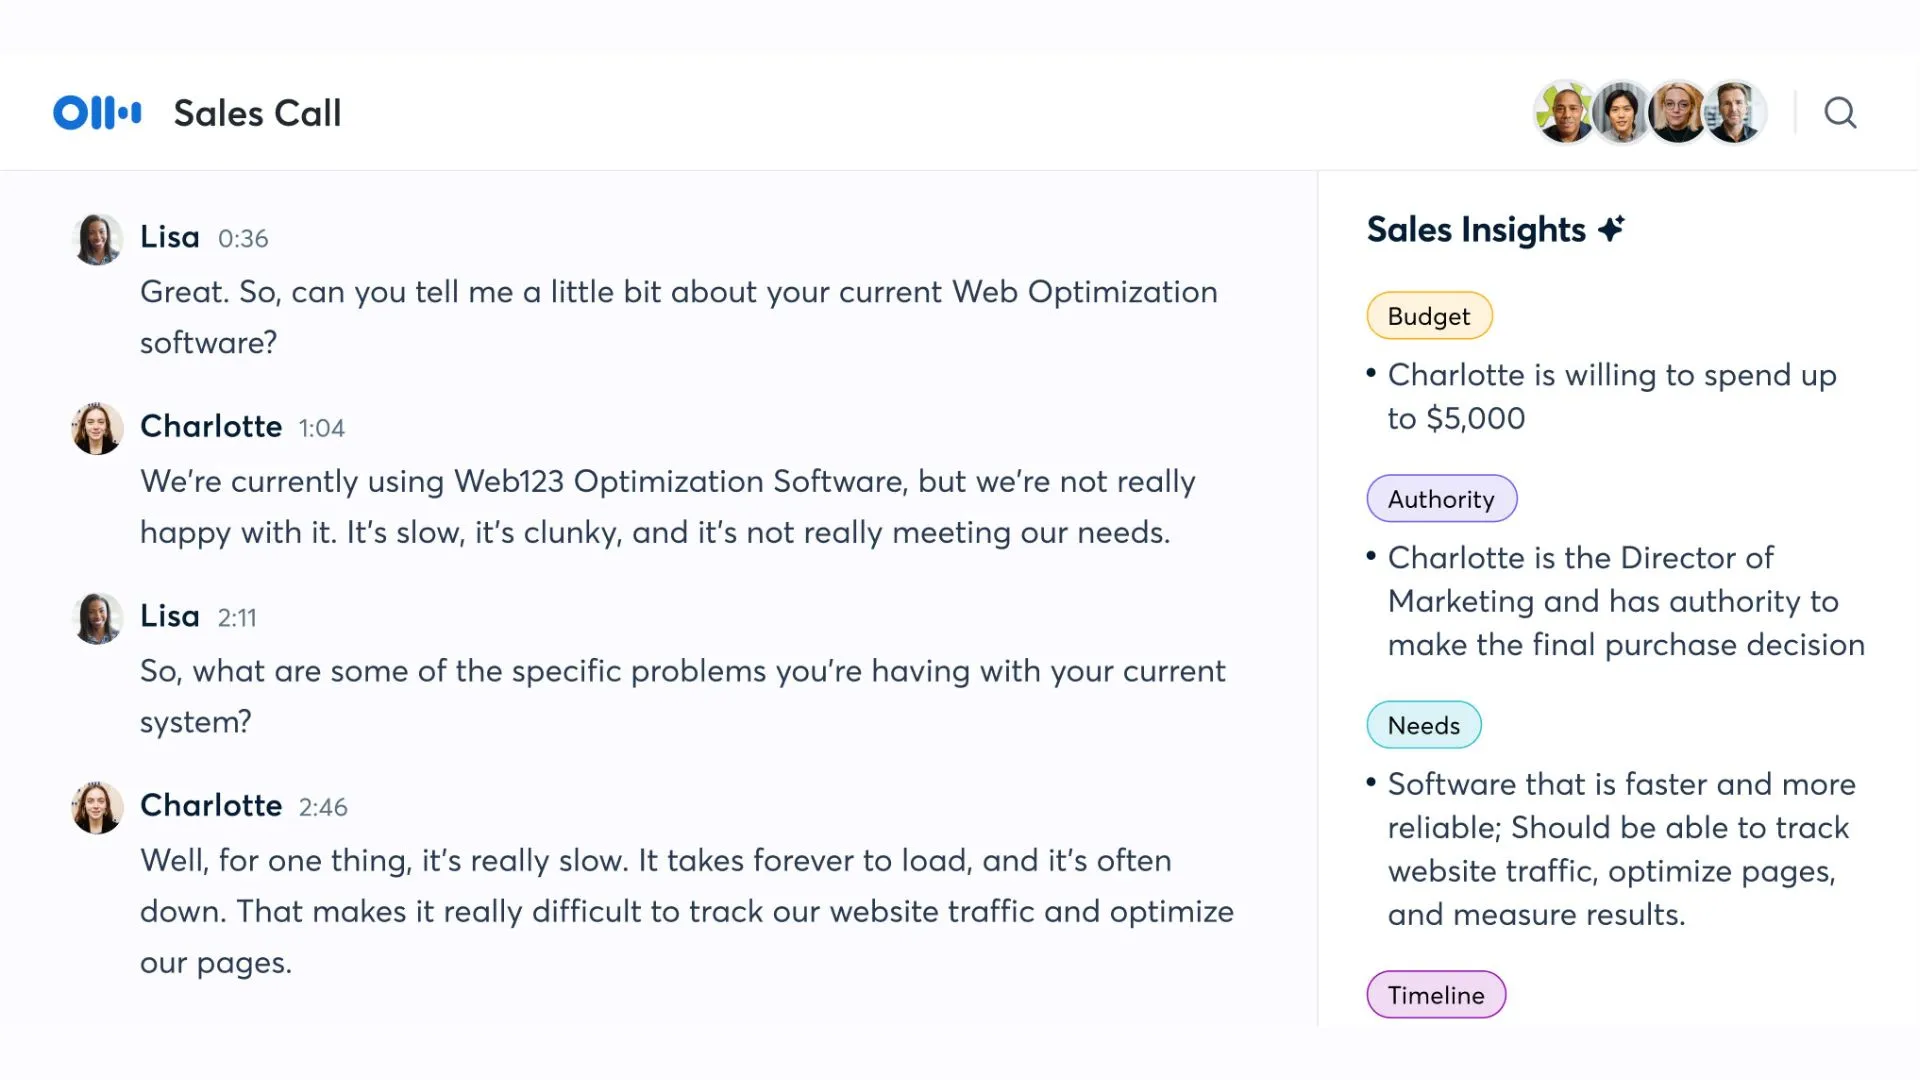Click Charlotte's Web123 Optimization Software message
The height and width of the screenshot is (1080, 1920).
667,506
